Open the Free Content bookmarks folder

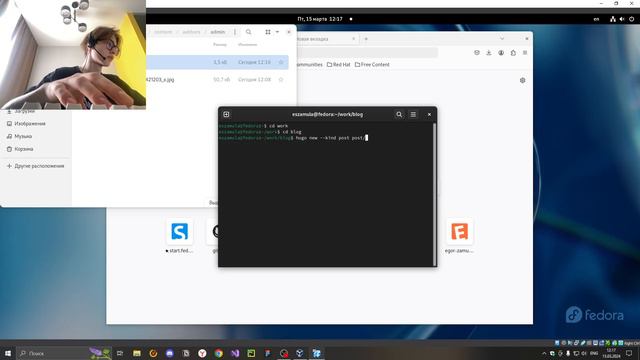click(372, 64)
